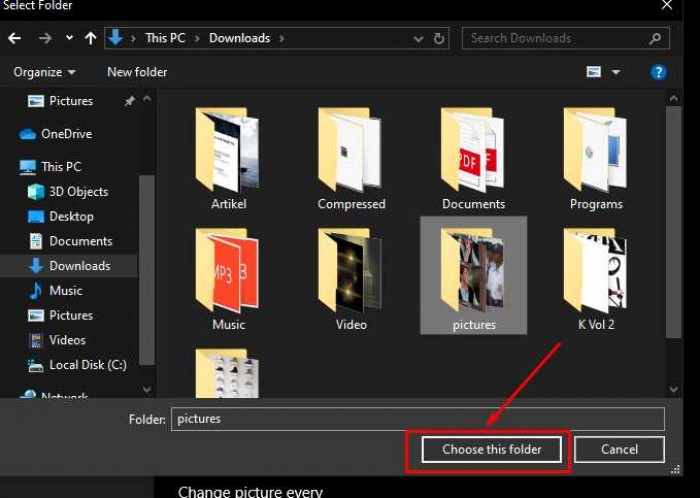Click the Music note icon in sidebar
Viewport: 700px width, 498px height.
pos(35,290)
